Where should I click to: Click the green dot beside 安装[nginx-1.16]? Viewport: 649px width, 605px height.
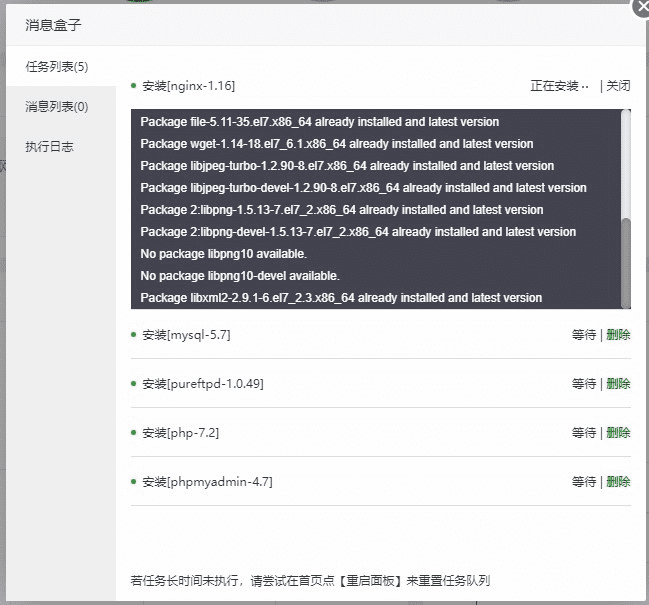[133, 85]
